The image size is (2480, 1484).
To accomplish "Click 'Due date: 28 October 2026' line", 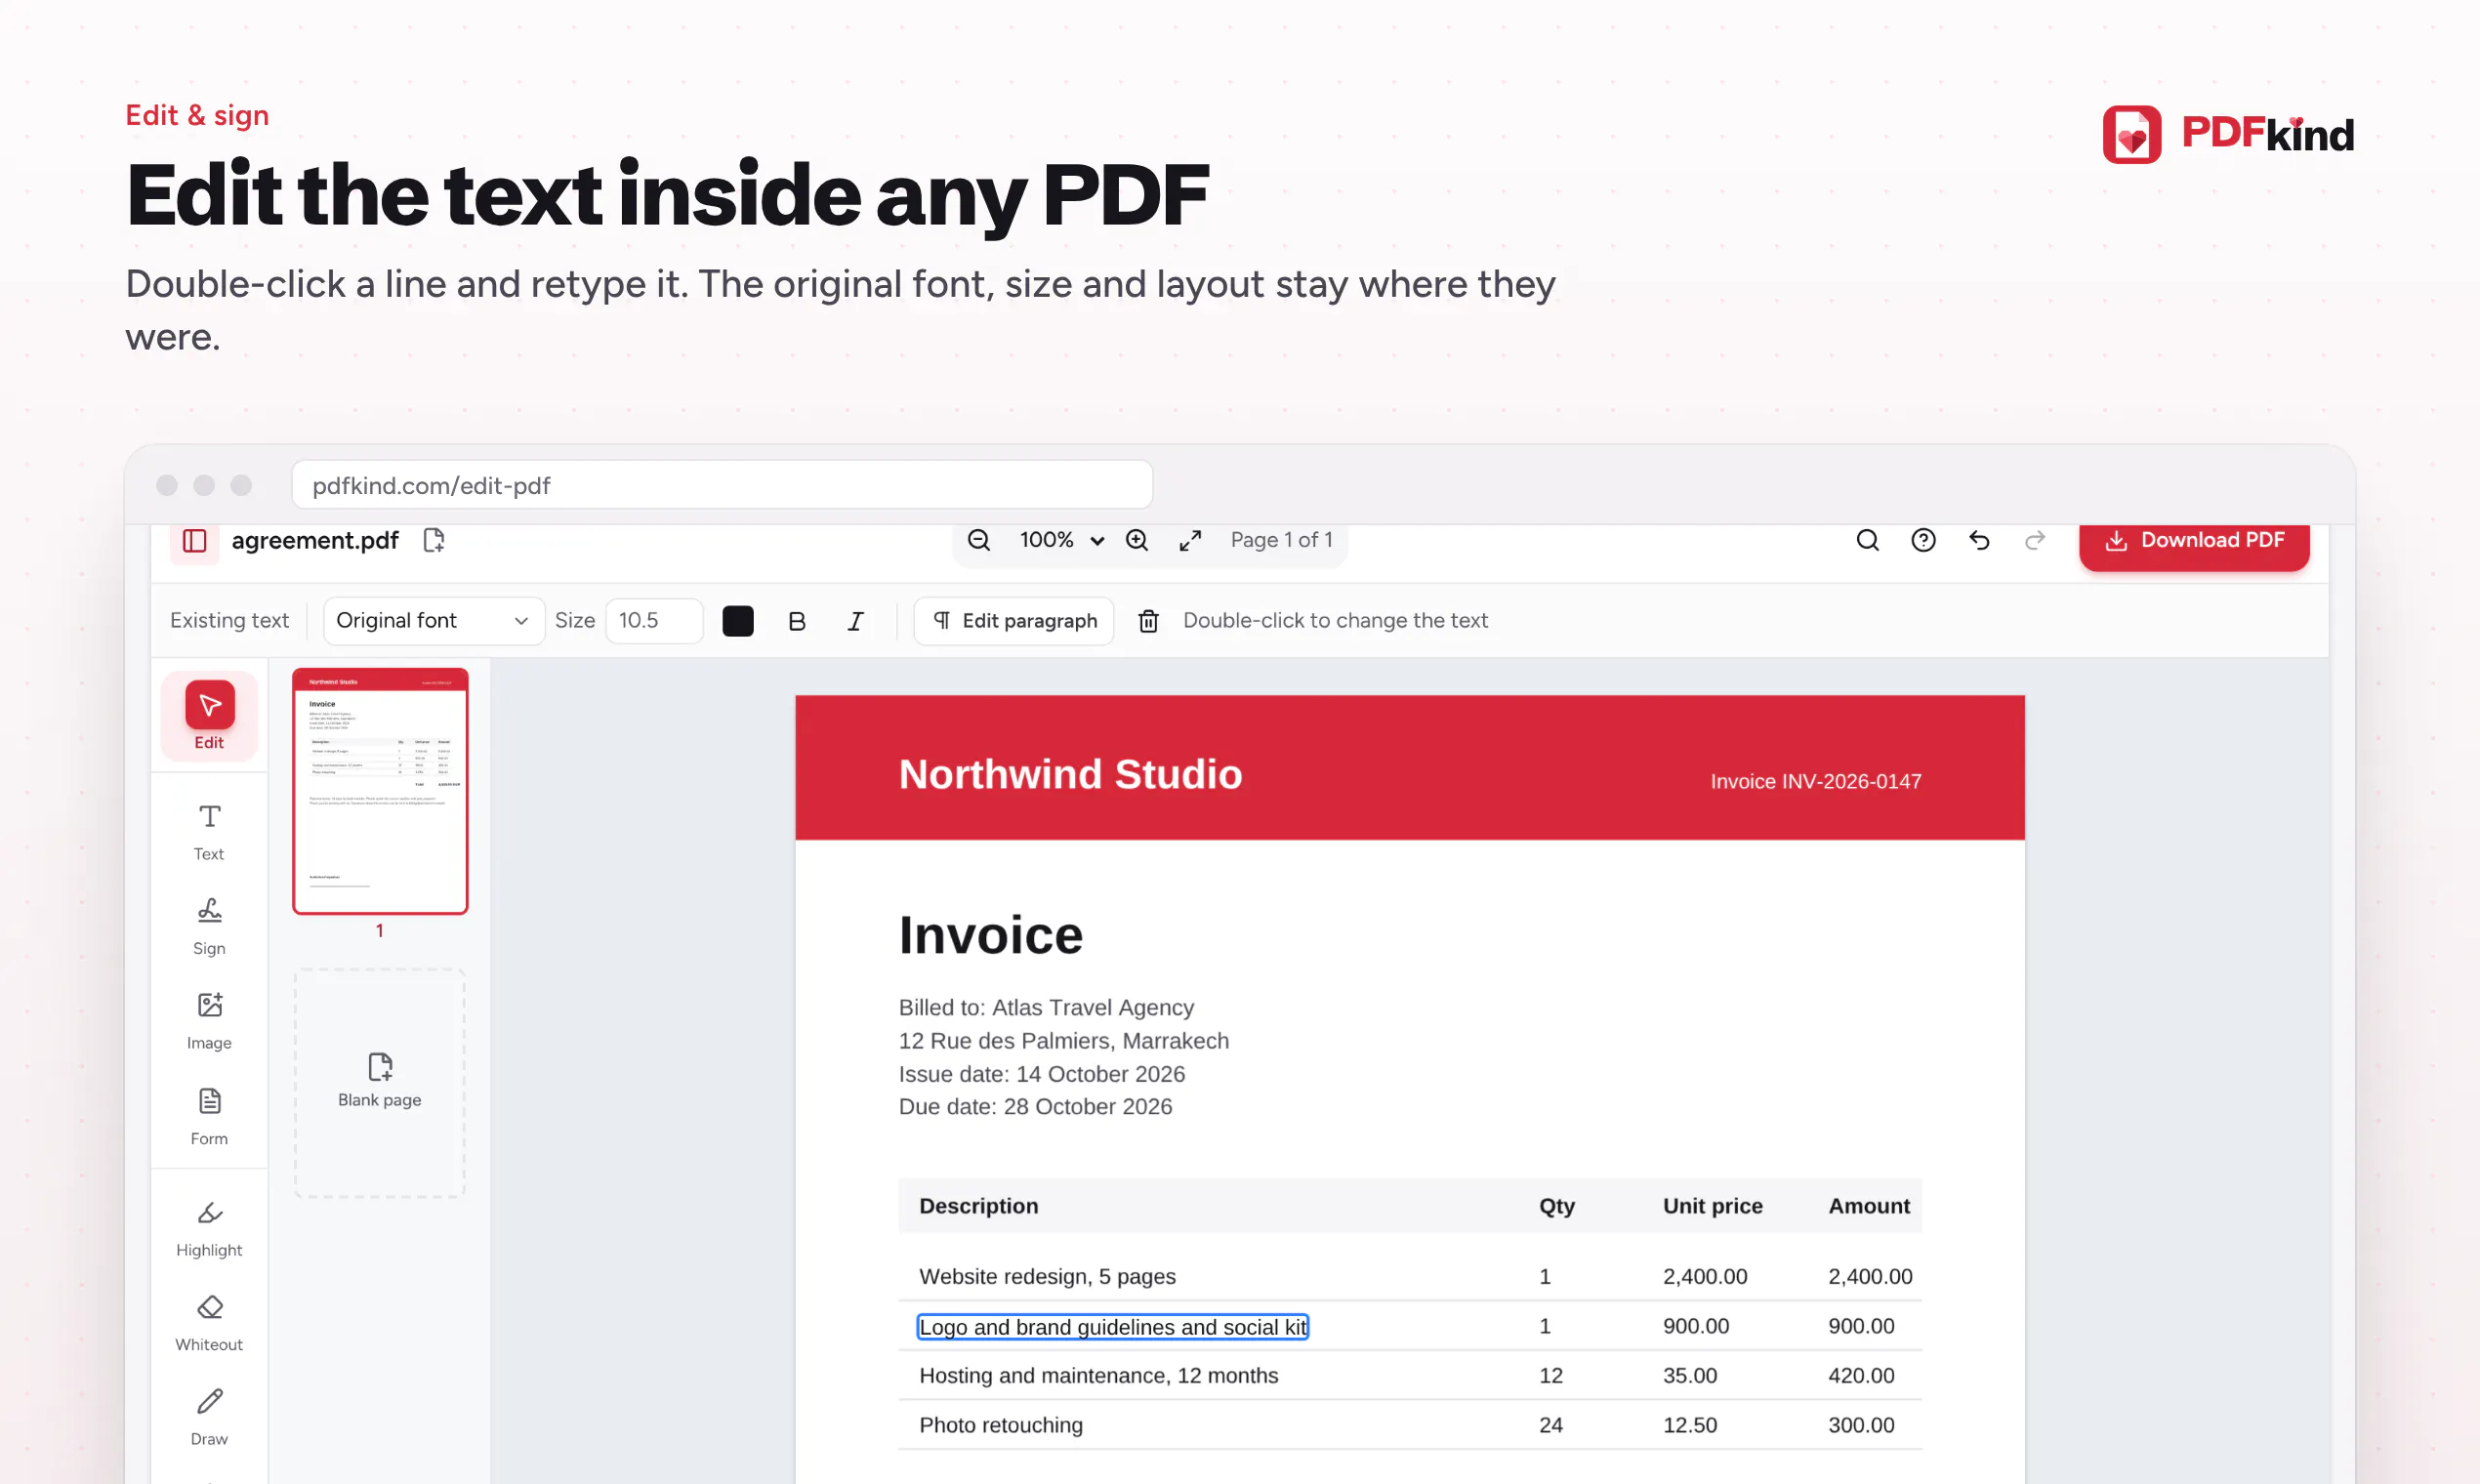I will pyautogui.click(x=1035, y=1106).
